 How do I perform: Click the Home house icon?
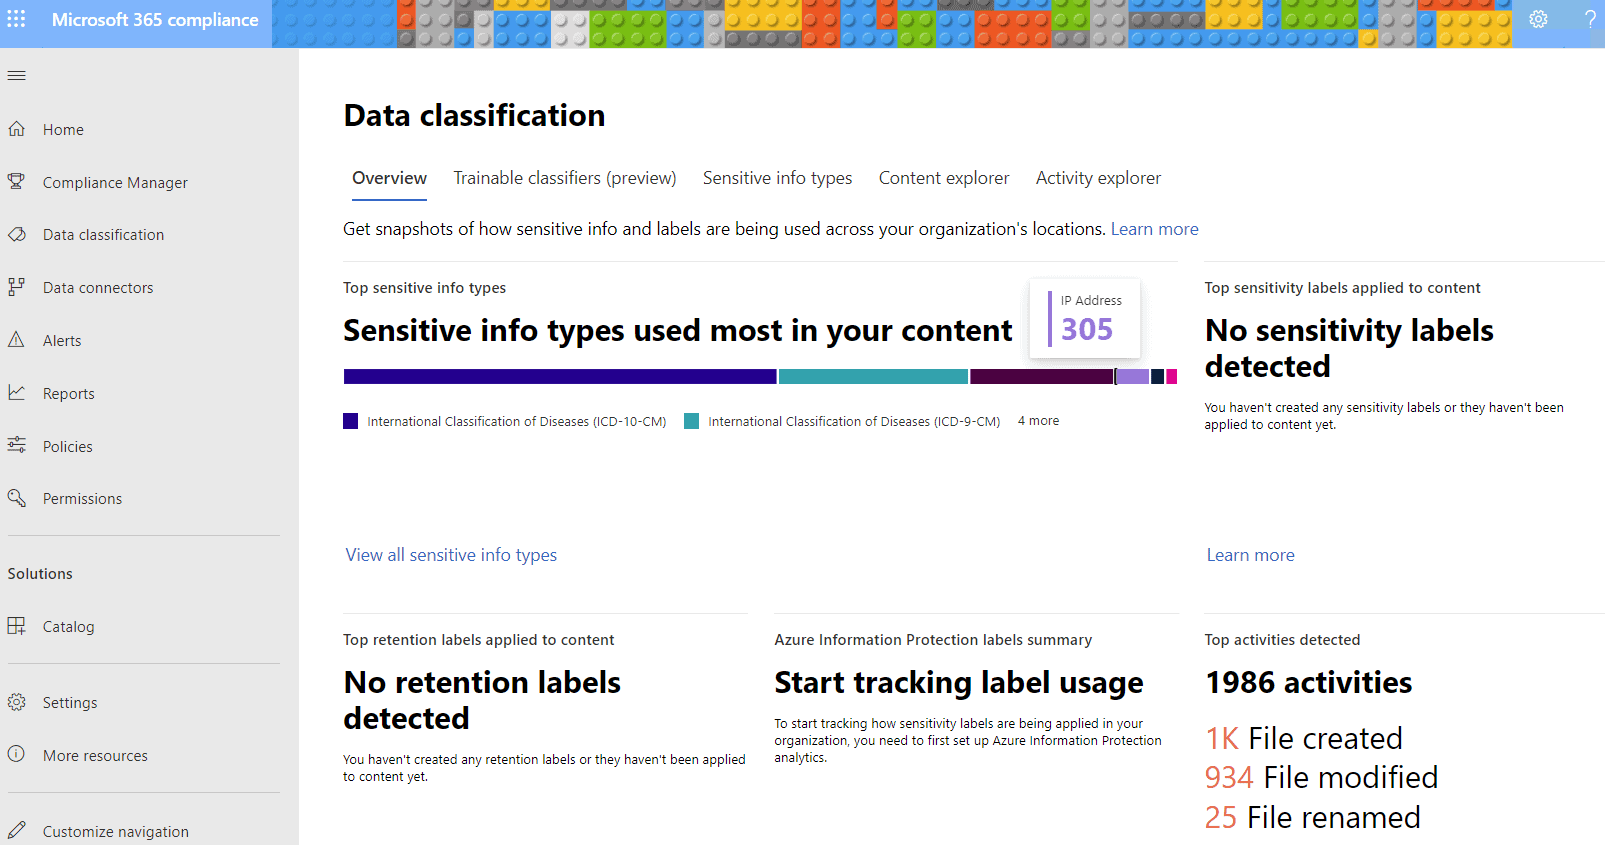coord(17,129)
